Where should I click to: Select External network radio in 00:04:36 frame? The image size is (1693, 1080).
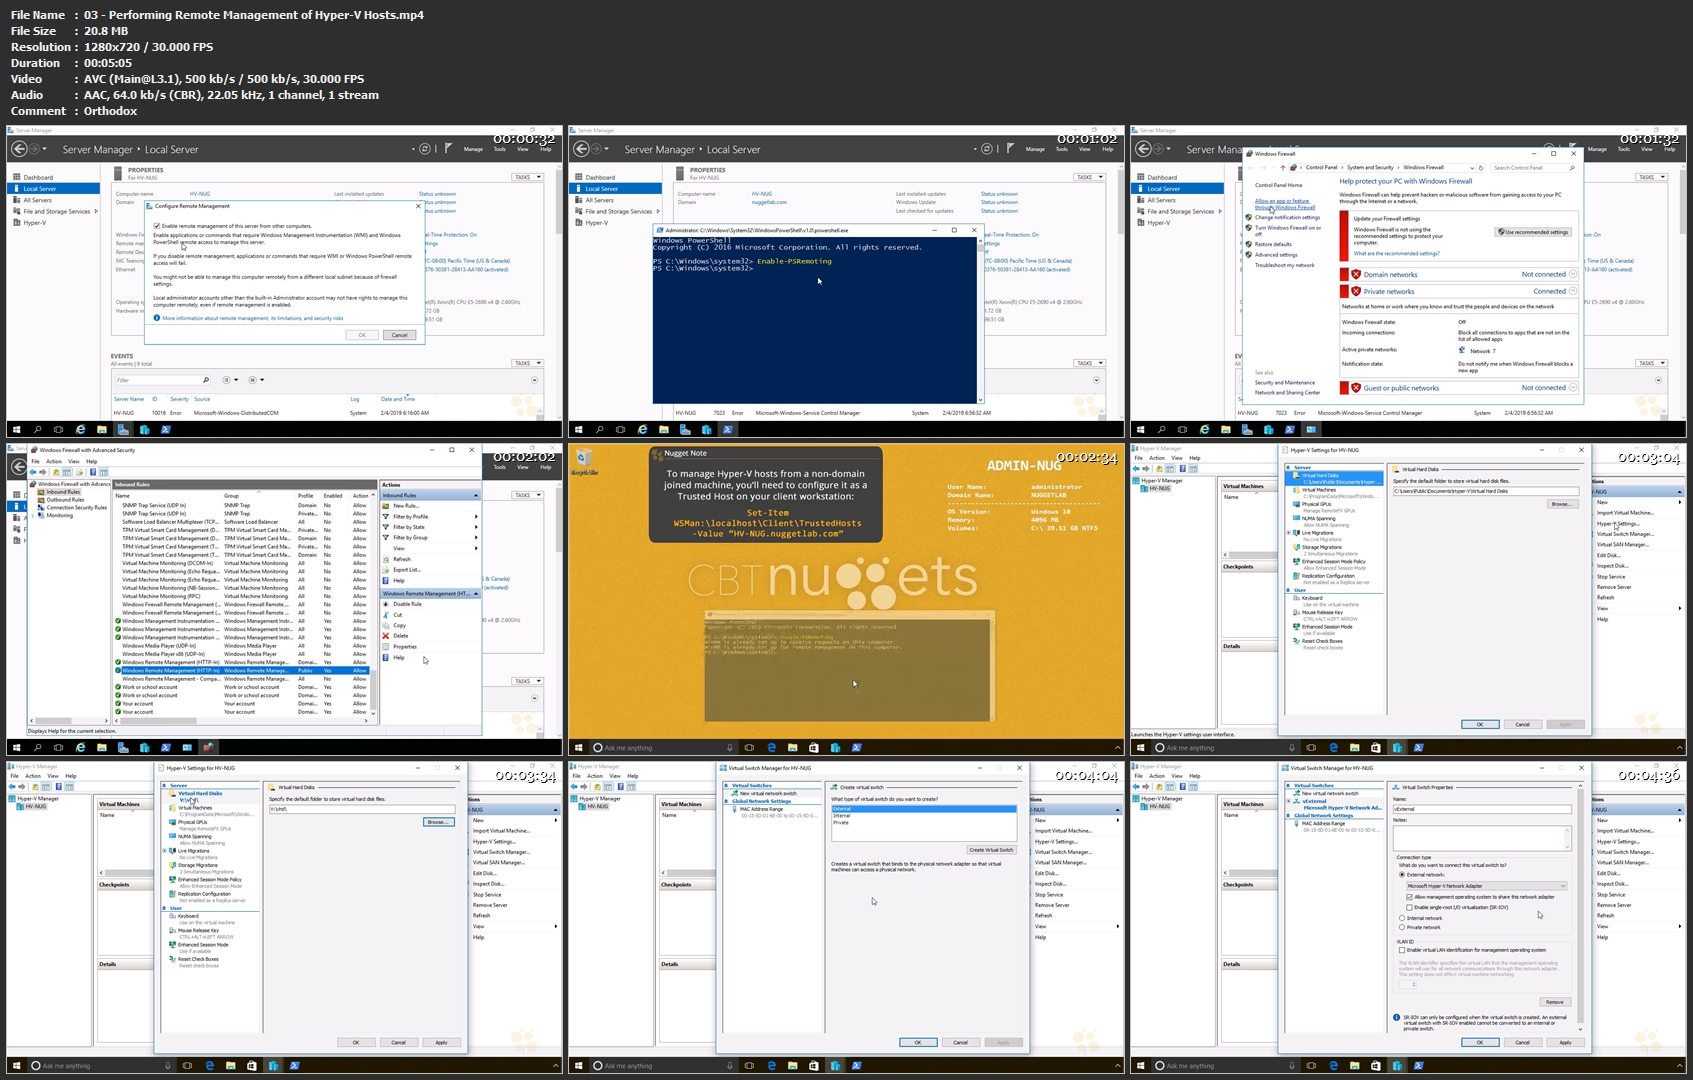1402,875
